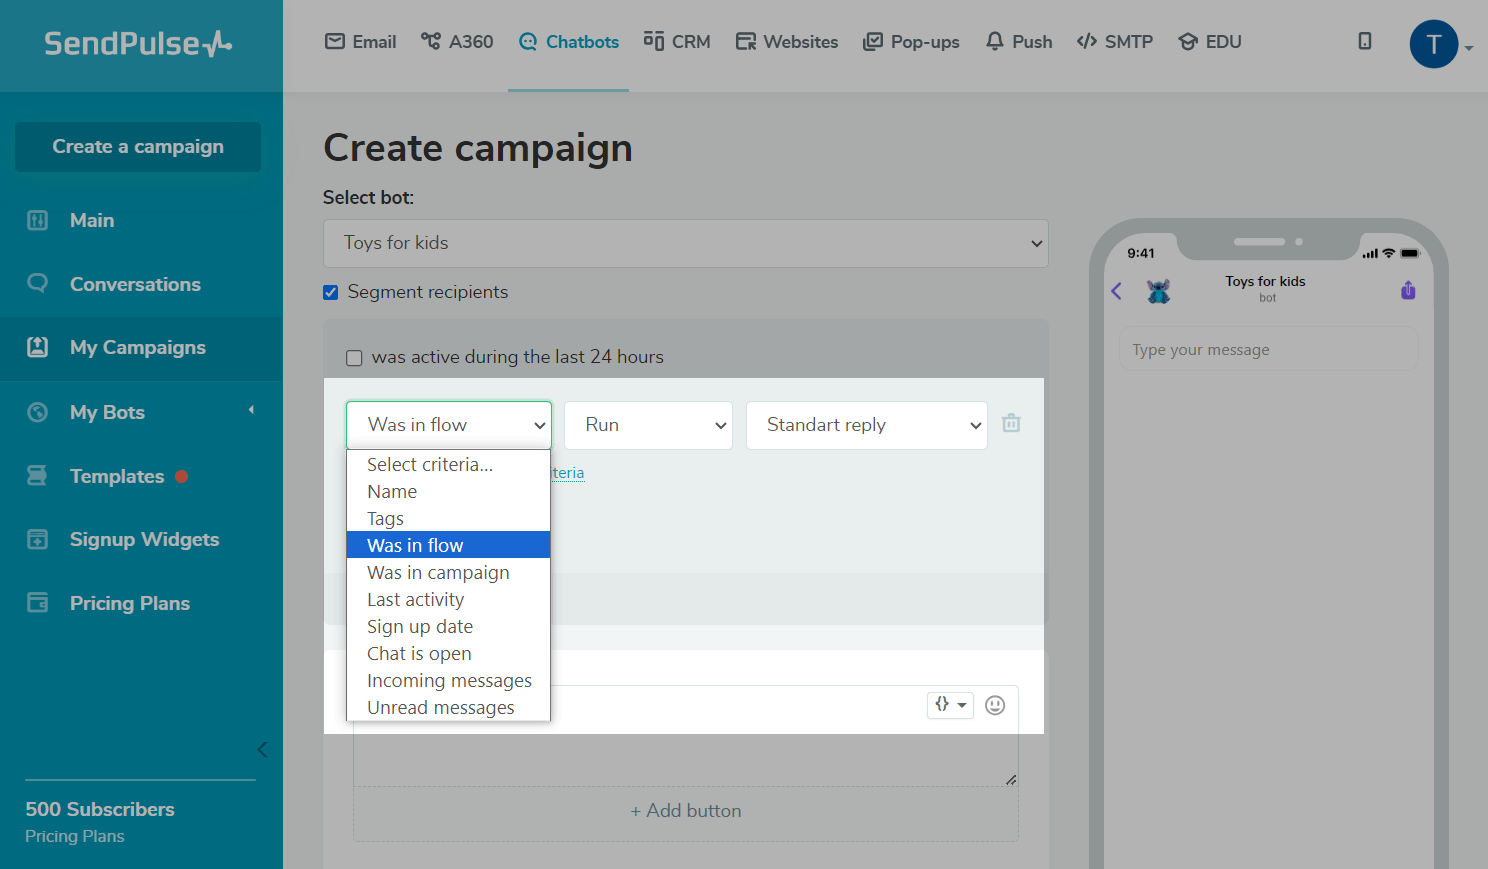Open the emoji picker in message editor
The image size is (1488, 869).
994,705
